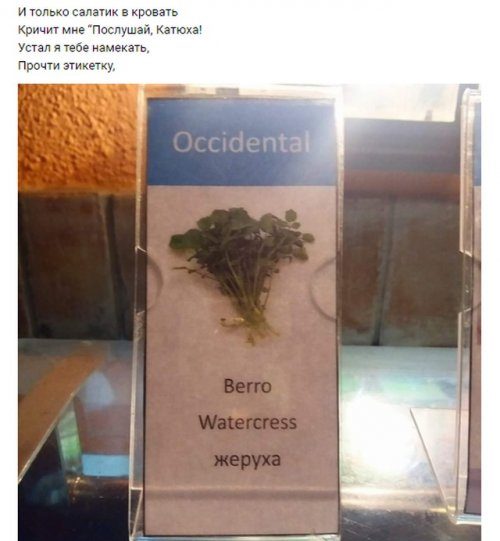Image resolution: width=500 pixels, height=541 pixels.
Task: Click the line 'Устал я тебе намекать,'
Action: [84, 48]
